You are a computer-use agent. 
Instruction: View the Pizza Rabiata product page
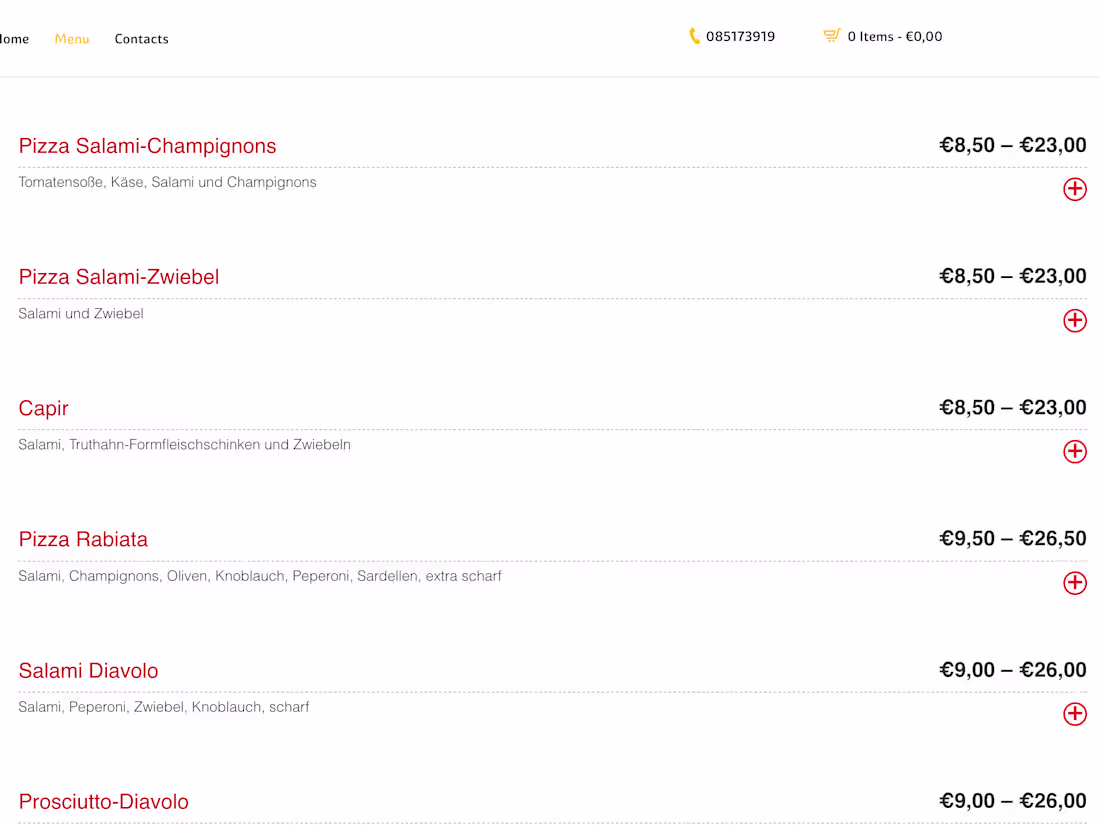[83, 540]
